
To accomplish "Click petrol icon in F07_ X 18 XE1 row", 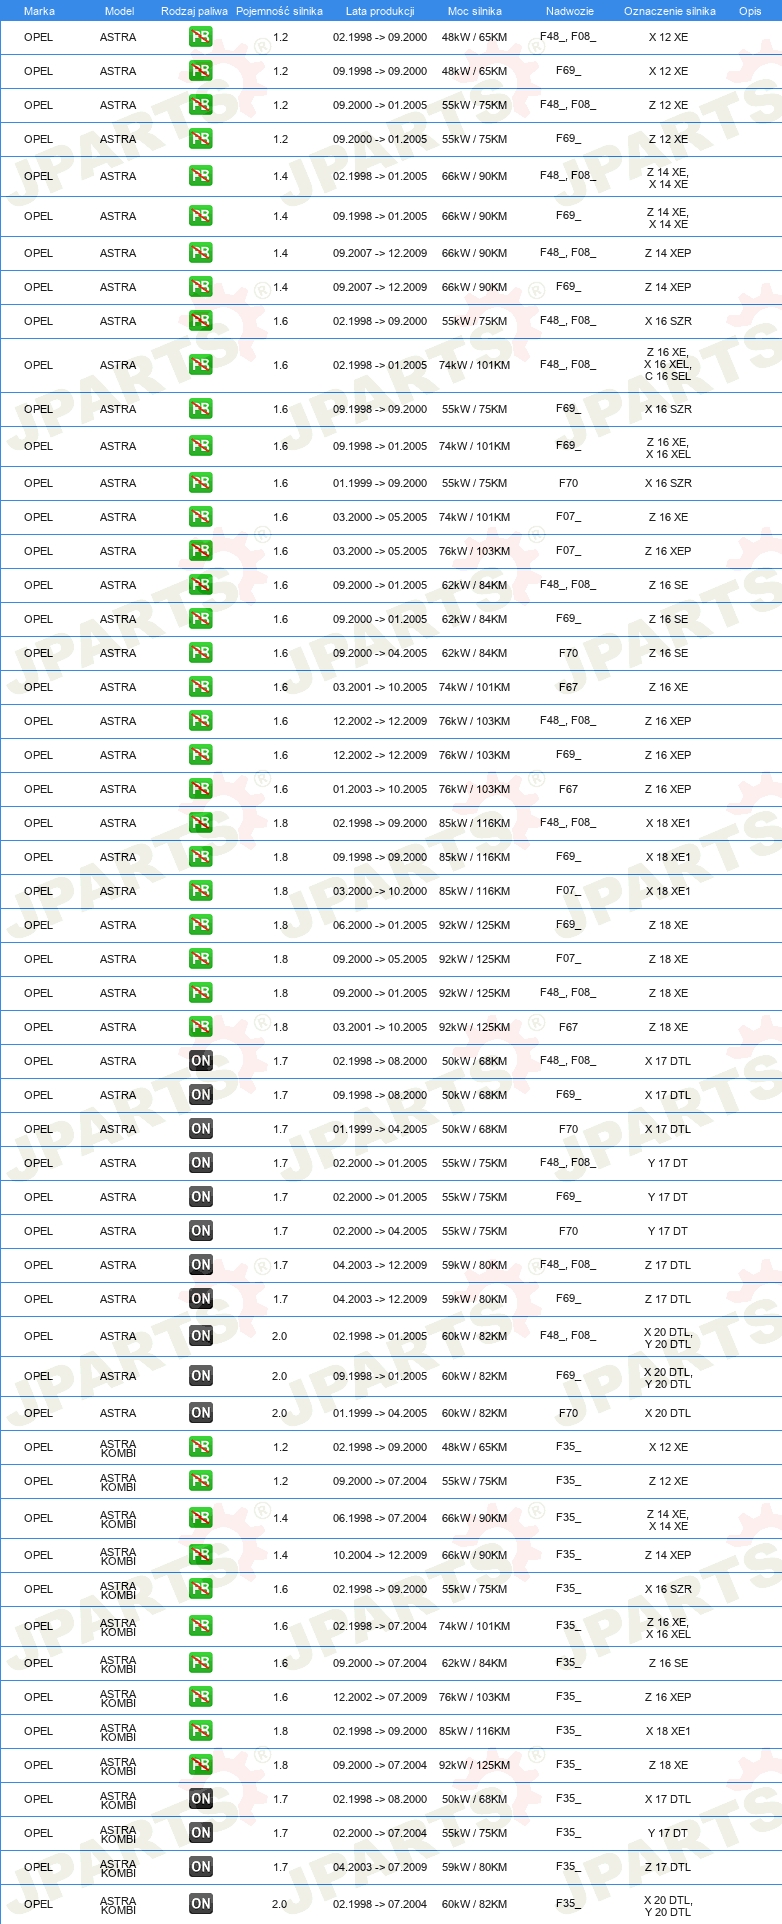I will point(200,891).
